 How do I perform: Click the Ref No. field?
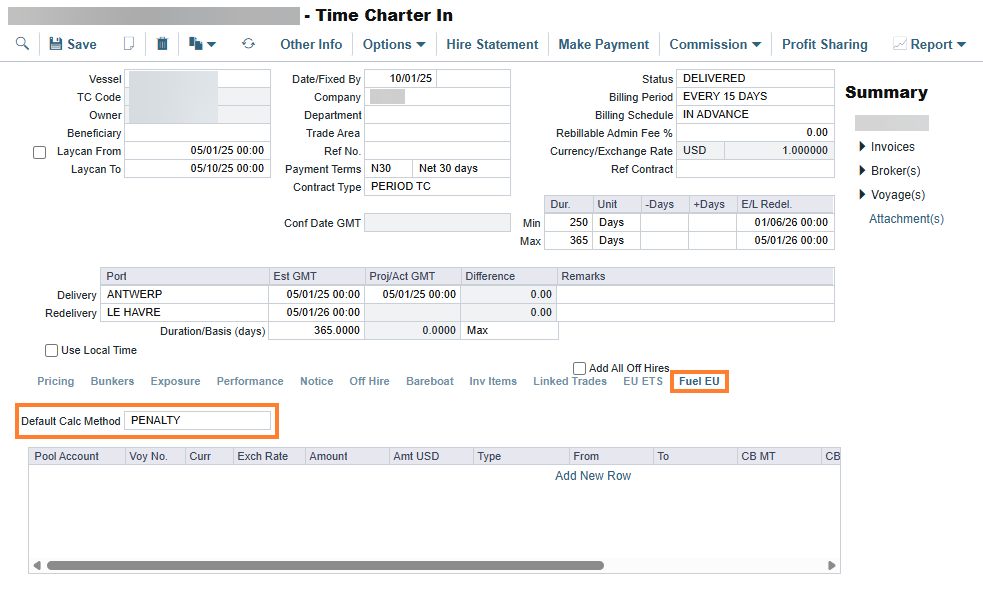438,151
